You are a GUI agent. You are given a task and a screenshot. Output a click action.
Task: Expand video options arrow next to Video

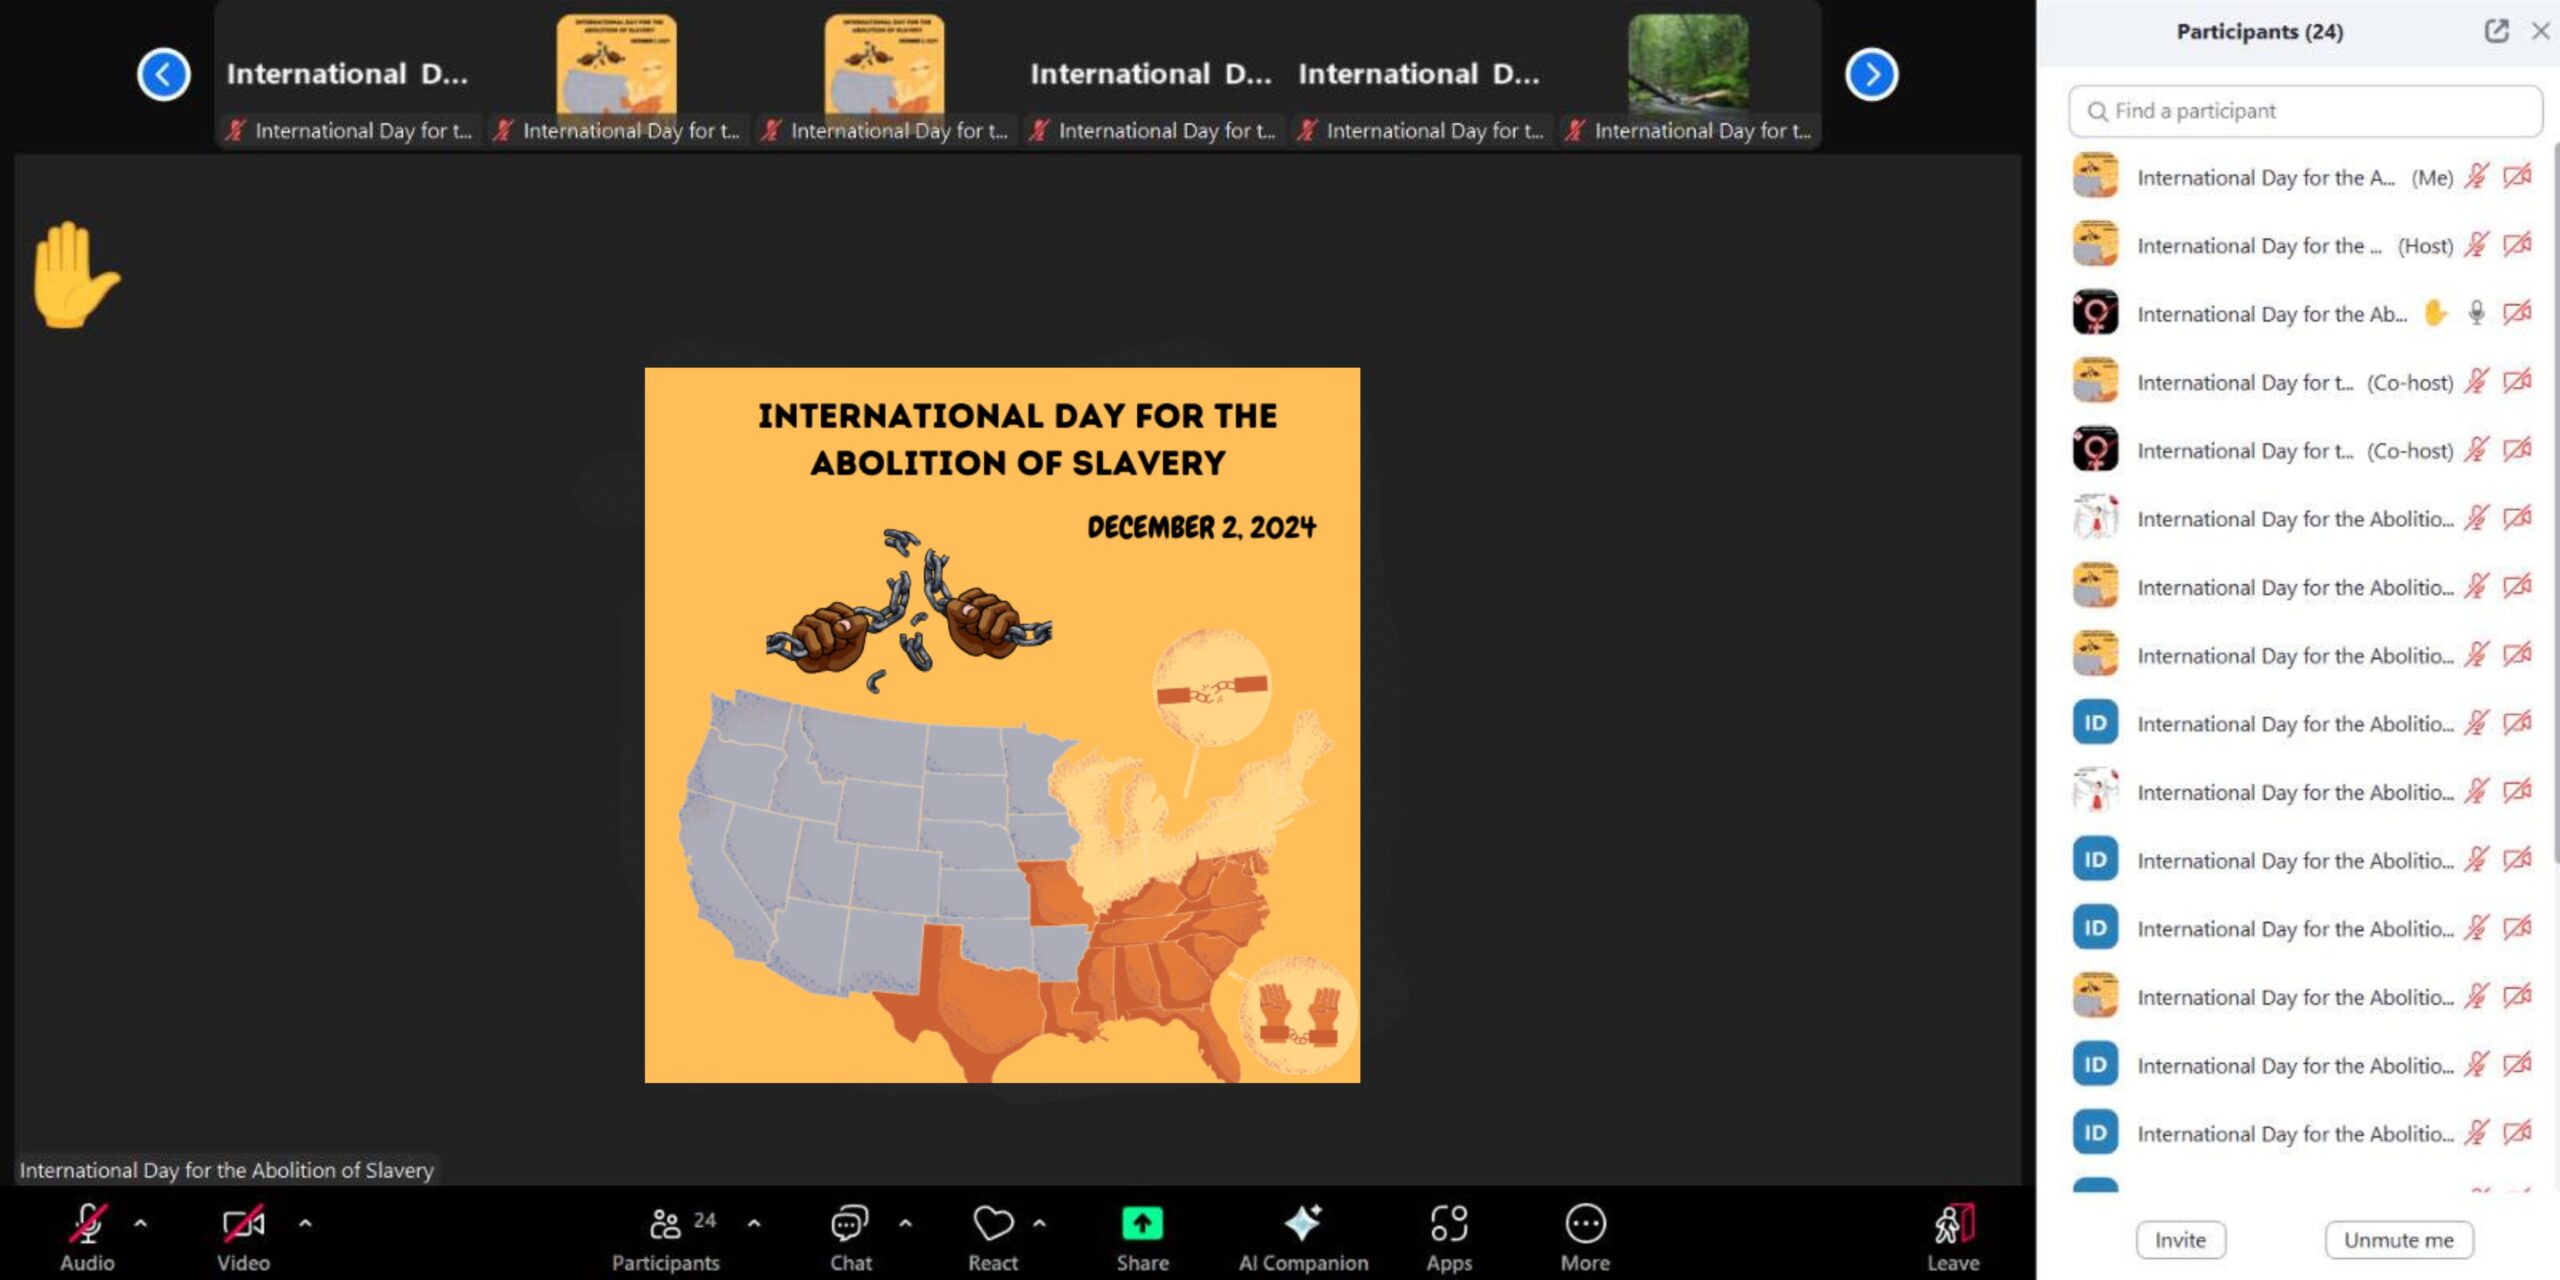(305, 1222)
